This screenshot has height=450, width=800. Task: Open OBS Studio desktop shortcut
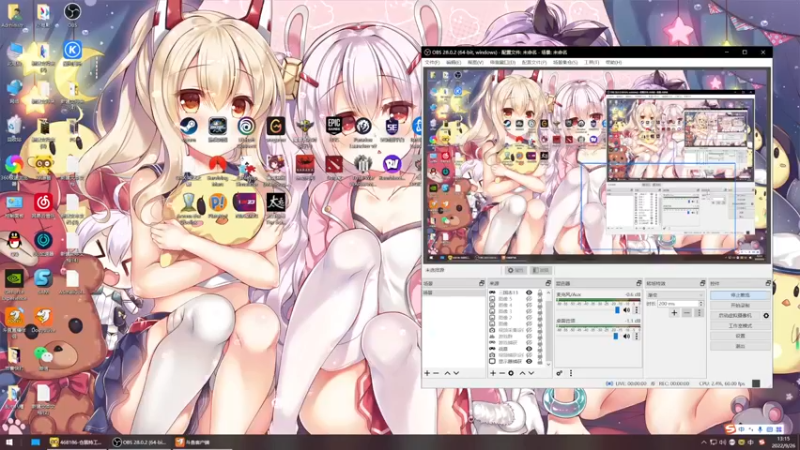click(72, 15)
